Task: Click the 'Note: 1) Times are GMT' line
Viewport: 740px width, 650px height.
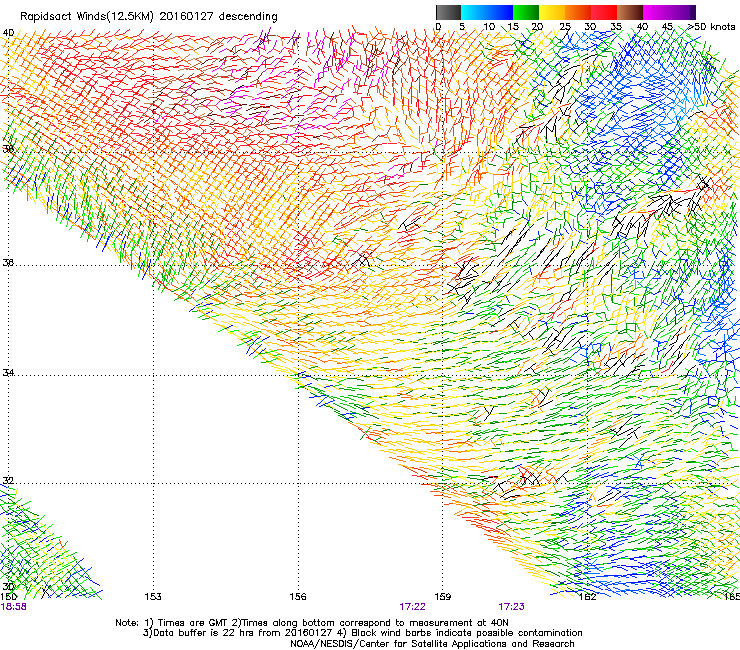Action: pyautogui.click(x=312, y=623)
